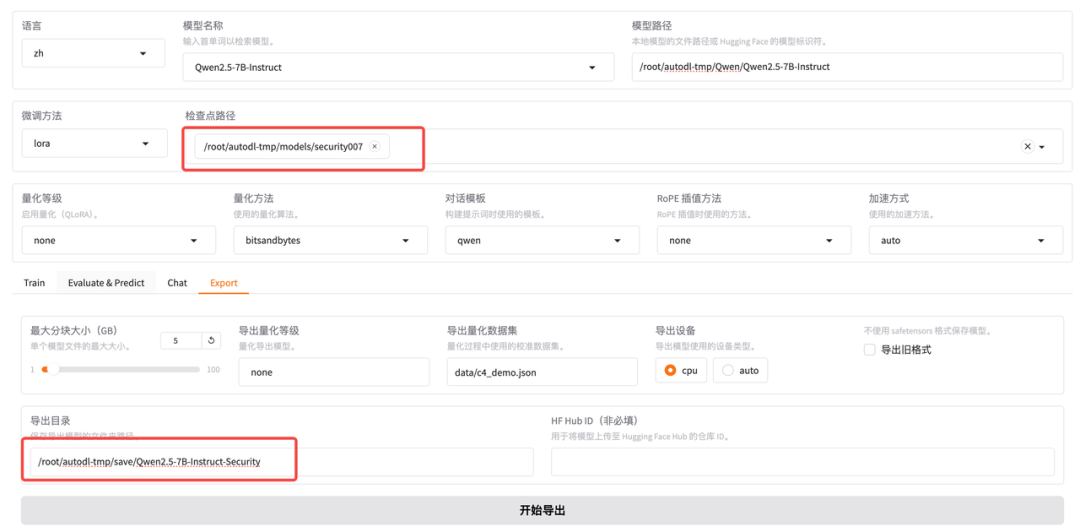Click the 导出设备 label
1080x532 pixels.
(x=676, y=331)
